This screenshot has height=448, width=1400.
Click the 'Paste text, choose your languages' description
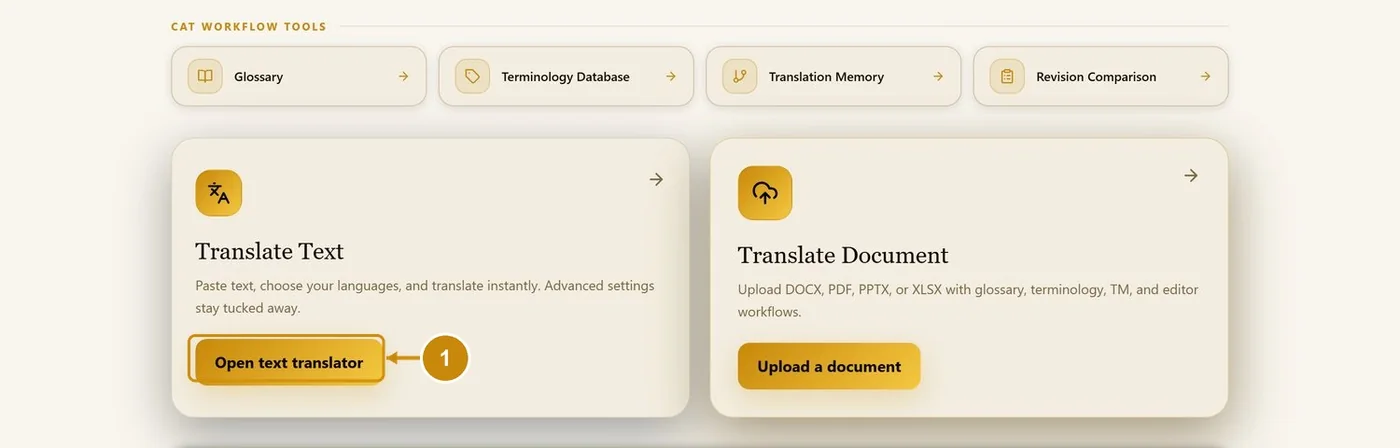pos(425,297)
